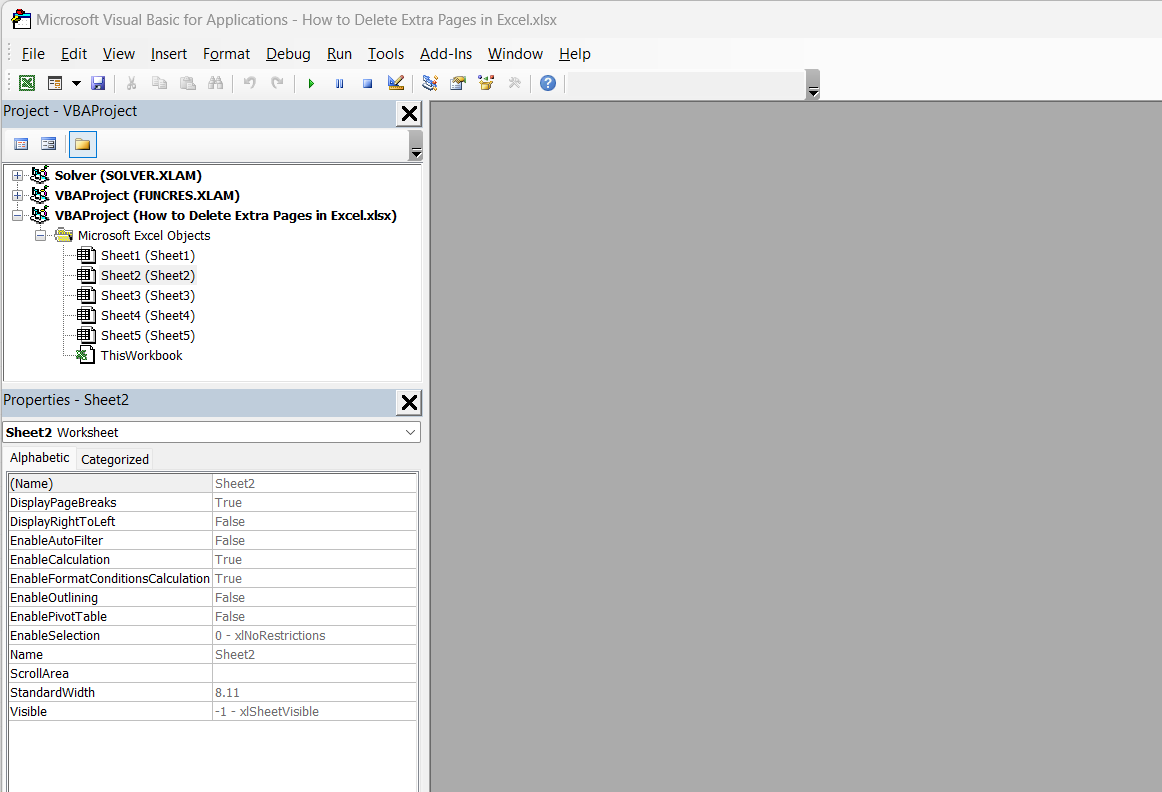
Task: Click the (Name) property value field
Action: coord(314,484)
